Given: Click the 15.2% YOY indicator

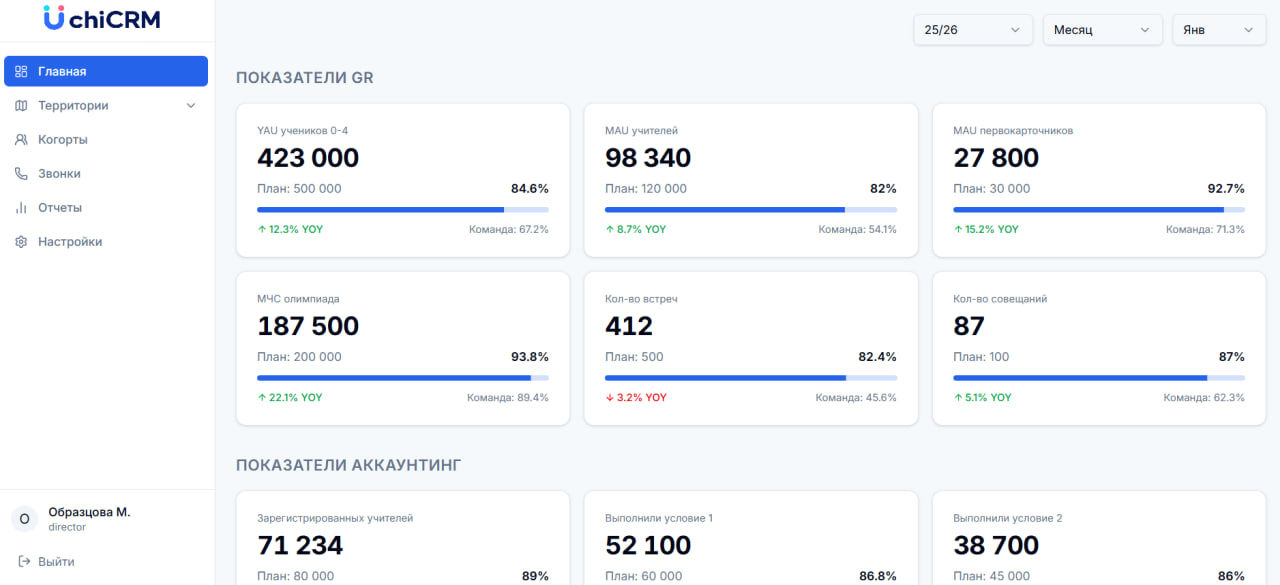Looking at the screenshot, I should 986,229.
